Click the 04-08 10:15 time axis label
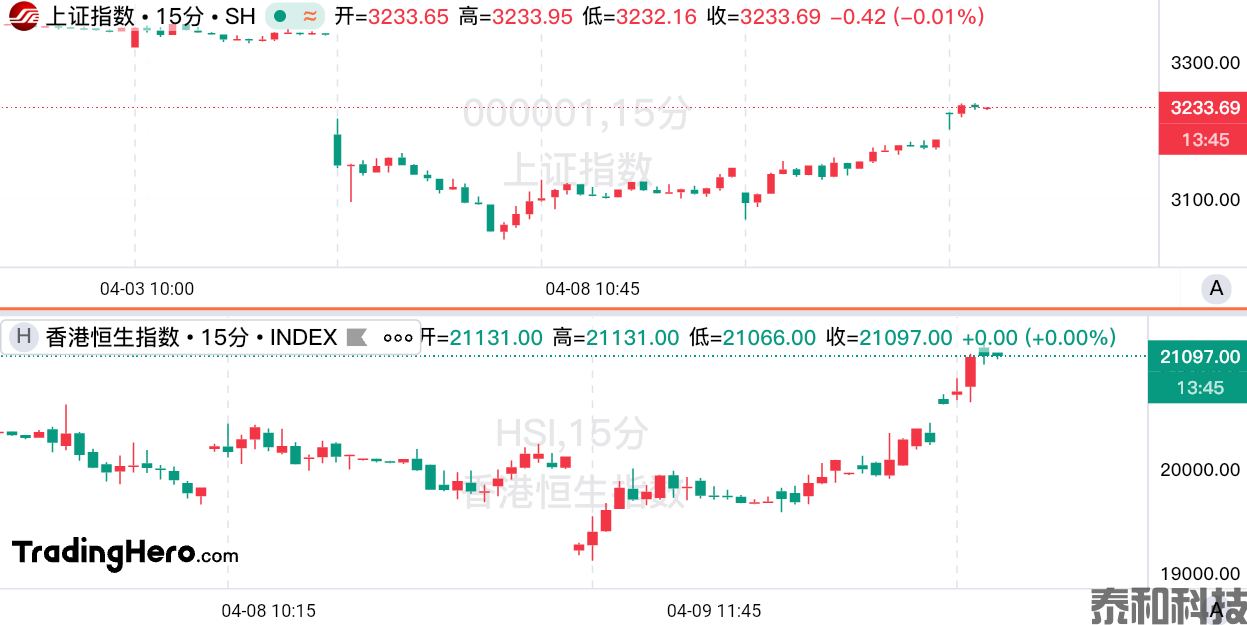This screenshot has height=625, width=1247. point(268,610)
